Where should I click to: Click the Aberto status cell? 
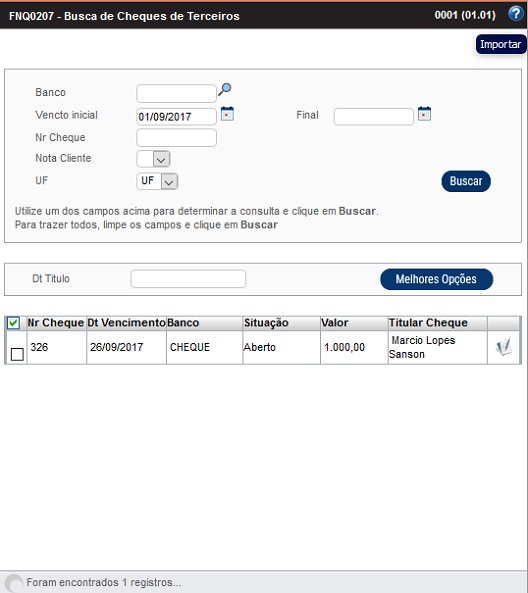(281, 348)
